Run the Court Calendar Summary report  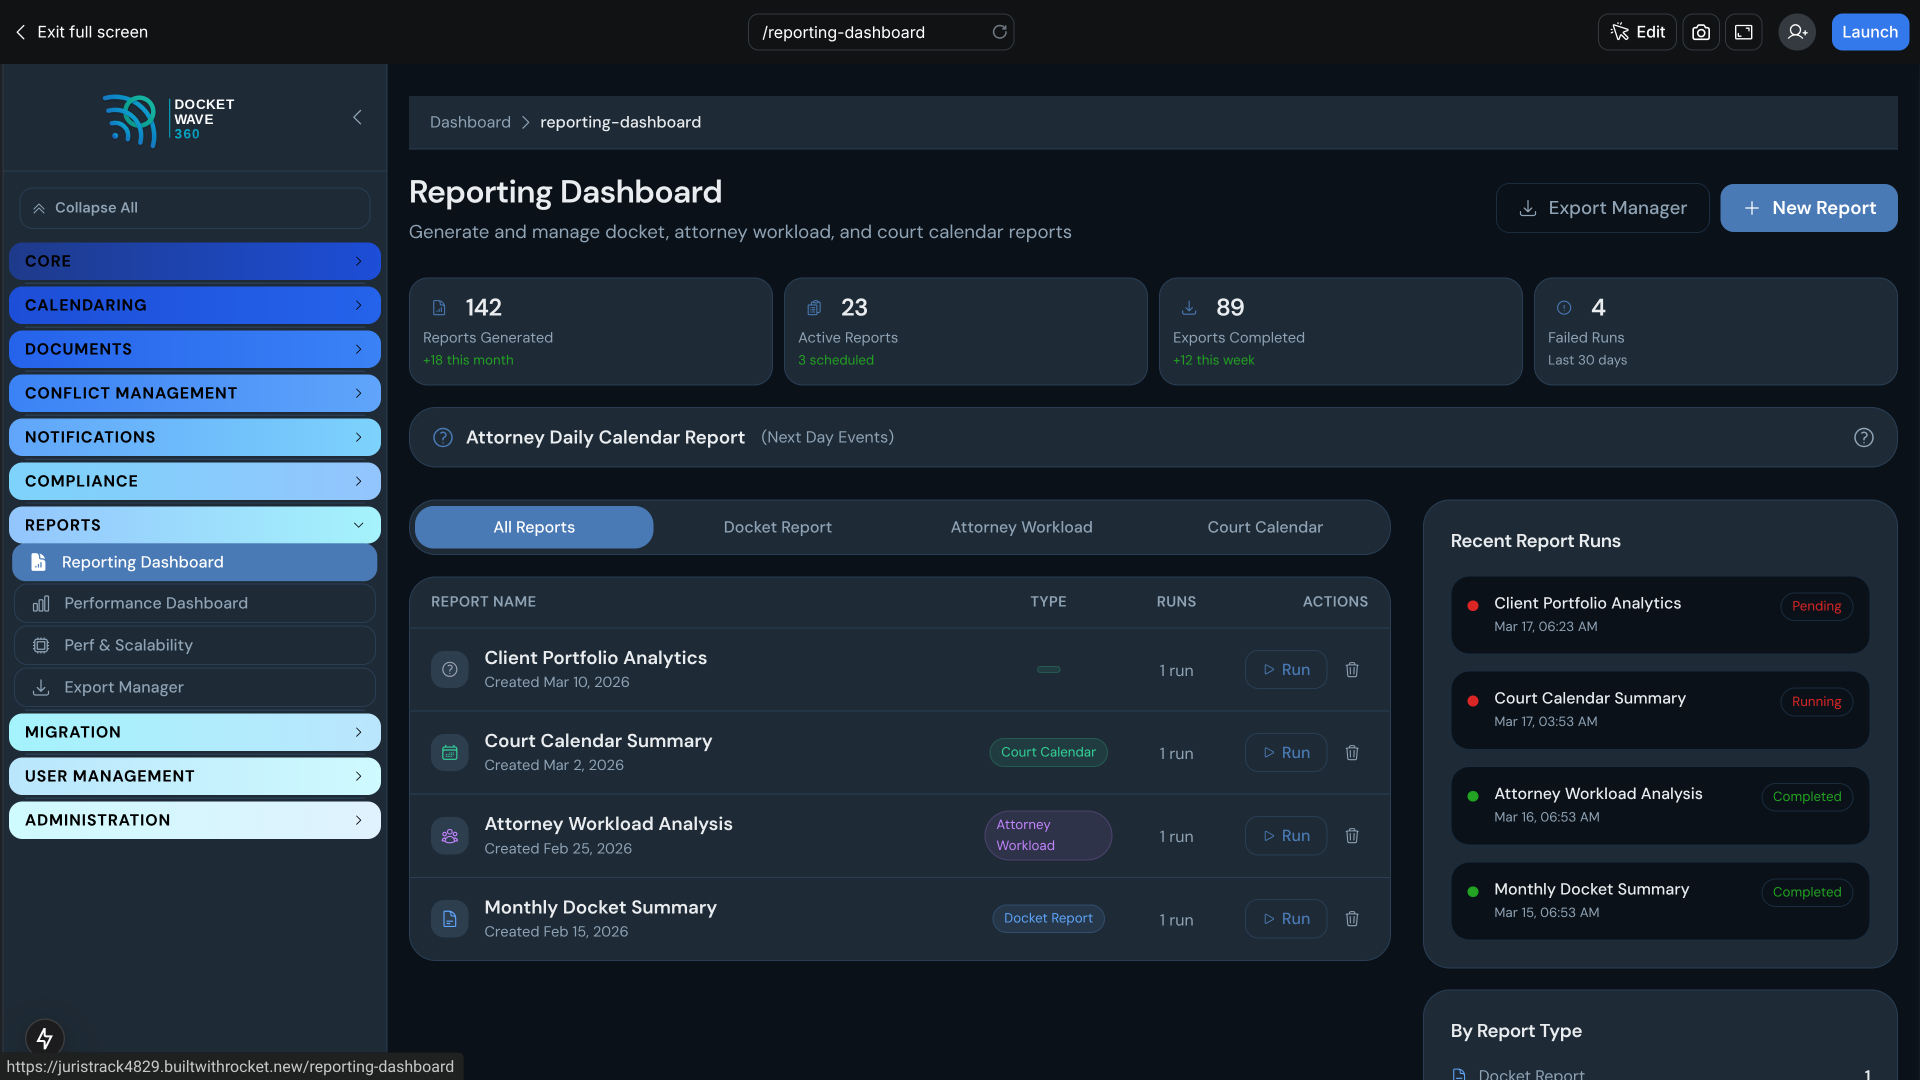(x=1286, y=753)
